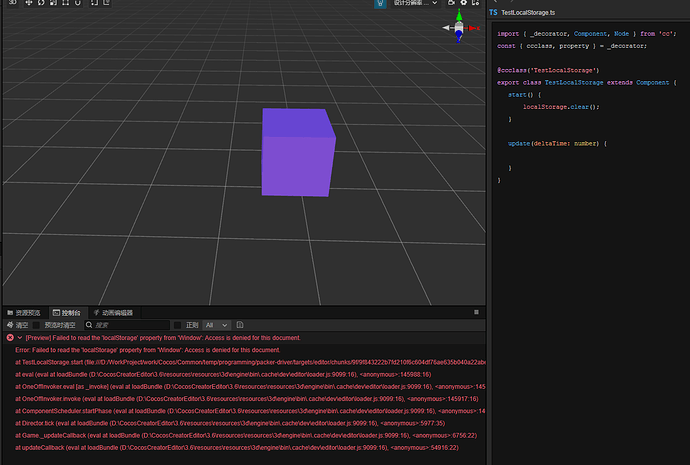
Task: Select the Rect transform tool
Action: [x=66, y=3]
